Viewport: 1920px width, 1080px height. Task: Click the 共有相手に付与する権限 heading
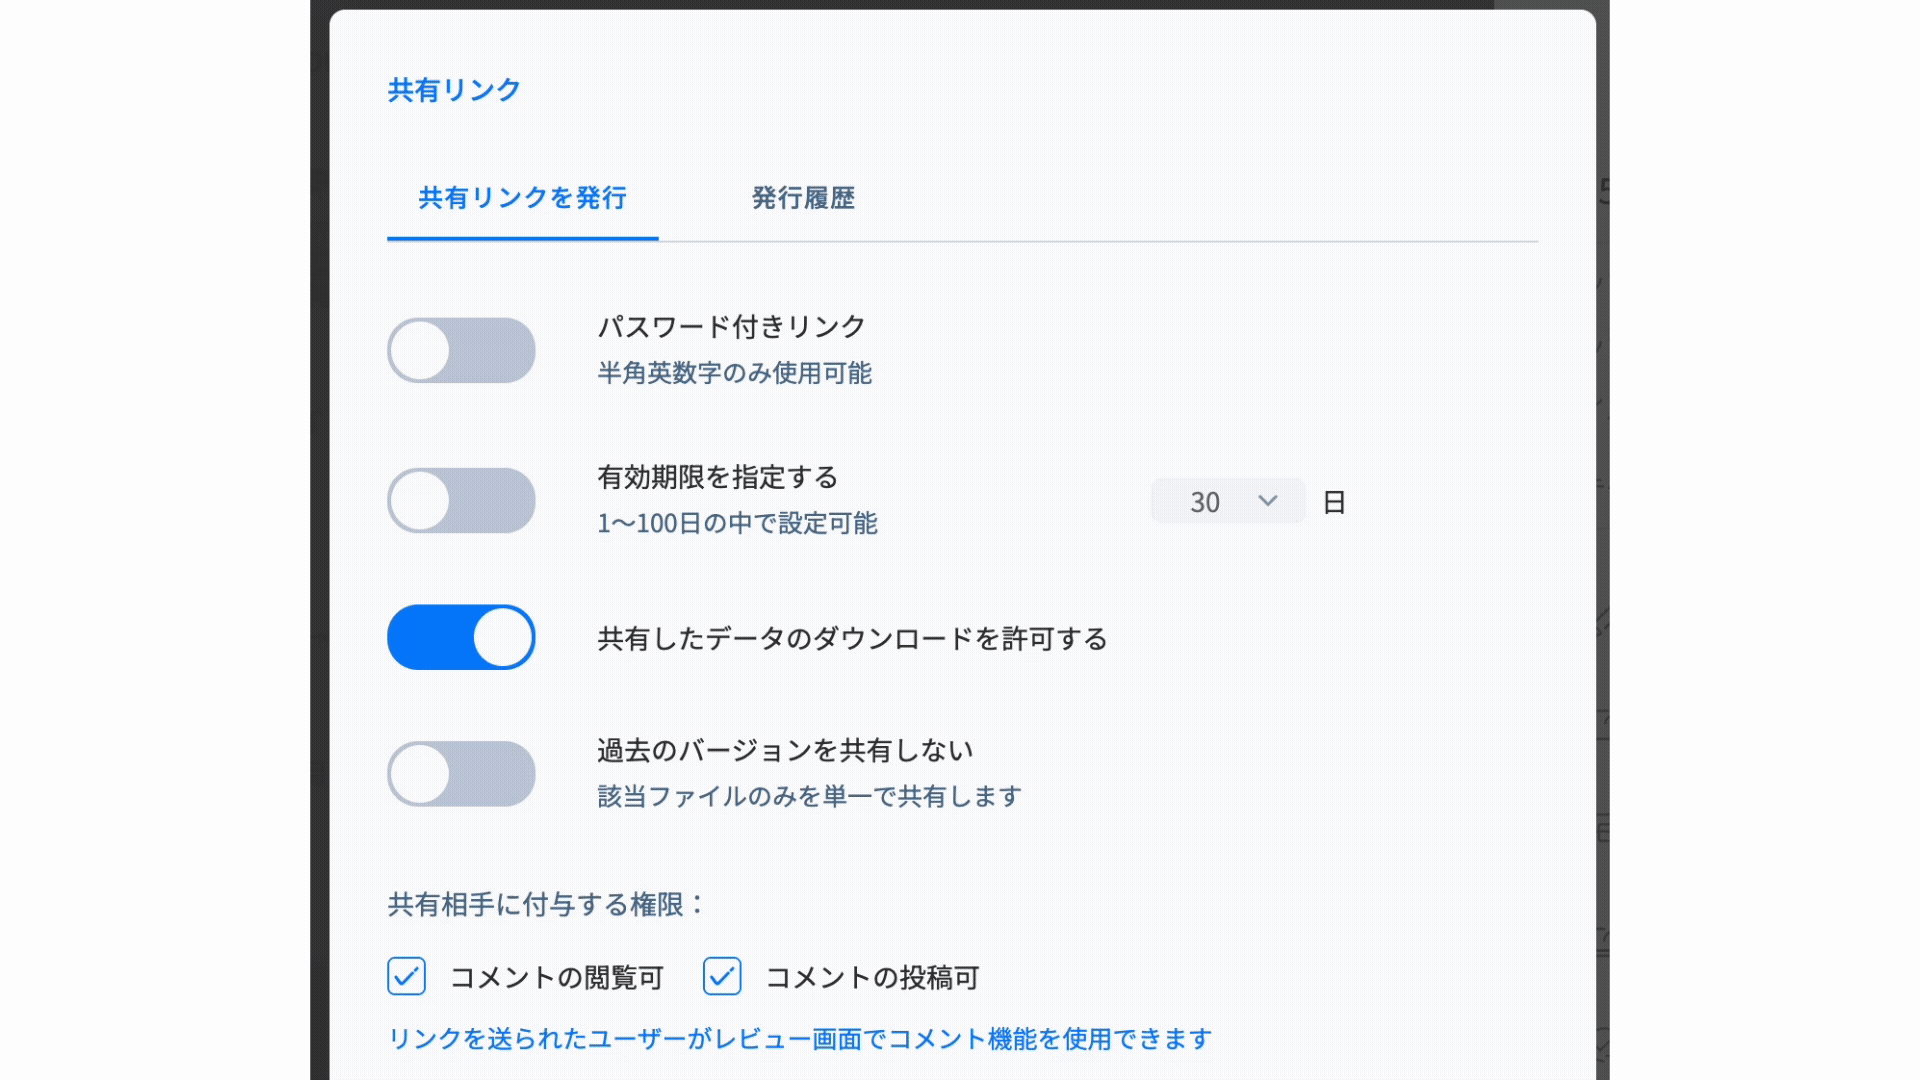[545, 905]
